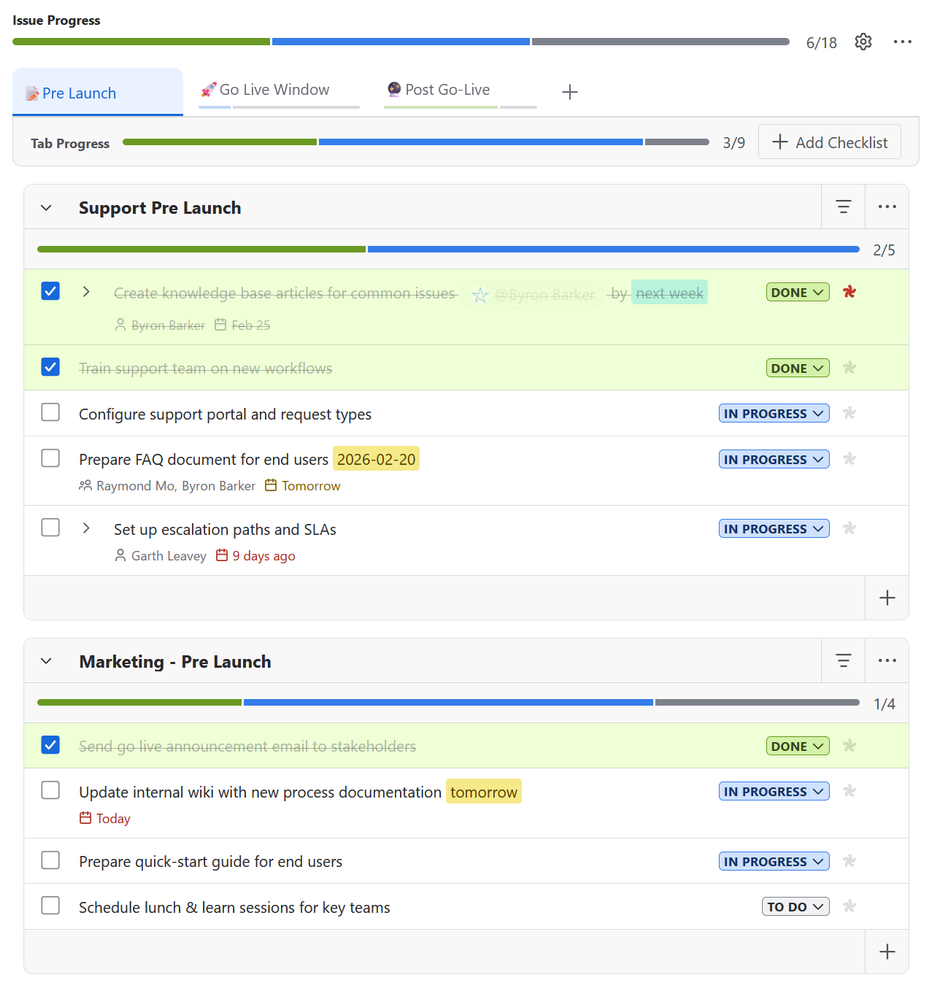Screen dimensions: 932x999
Task: Click the Raymond Mo, Byron Barker assignees icon
Action: coord(85,485)
